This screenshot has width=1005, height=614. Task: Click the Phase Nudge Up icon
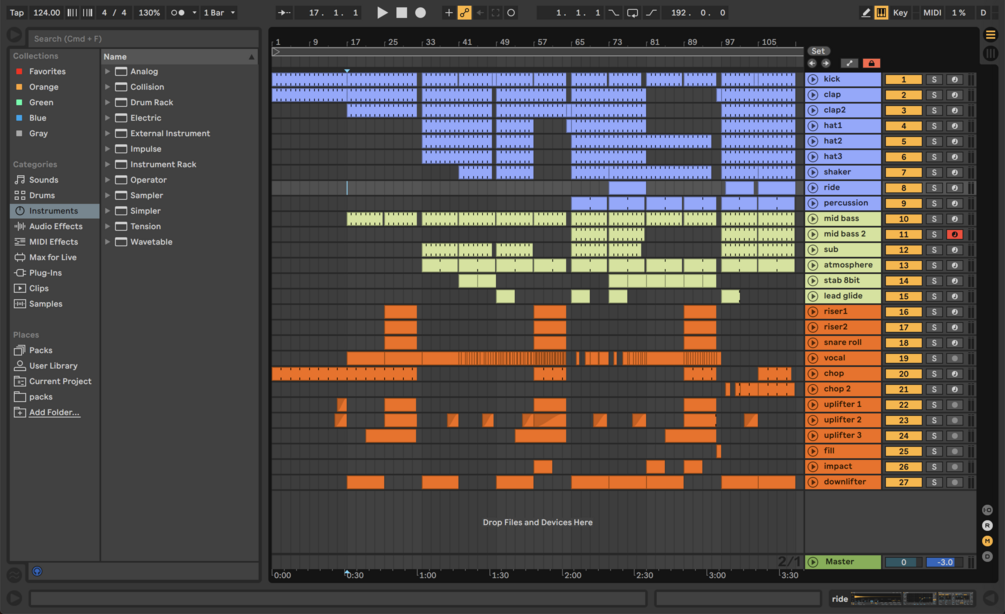pos(87,12)
